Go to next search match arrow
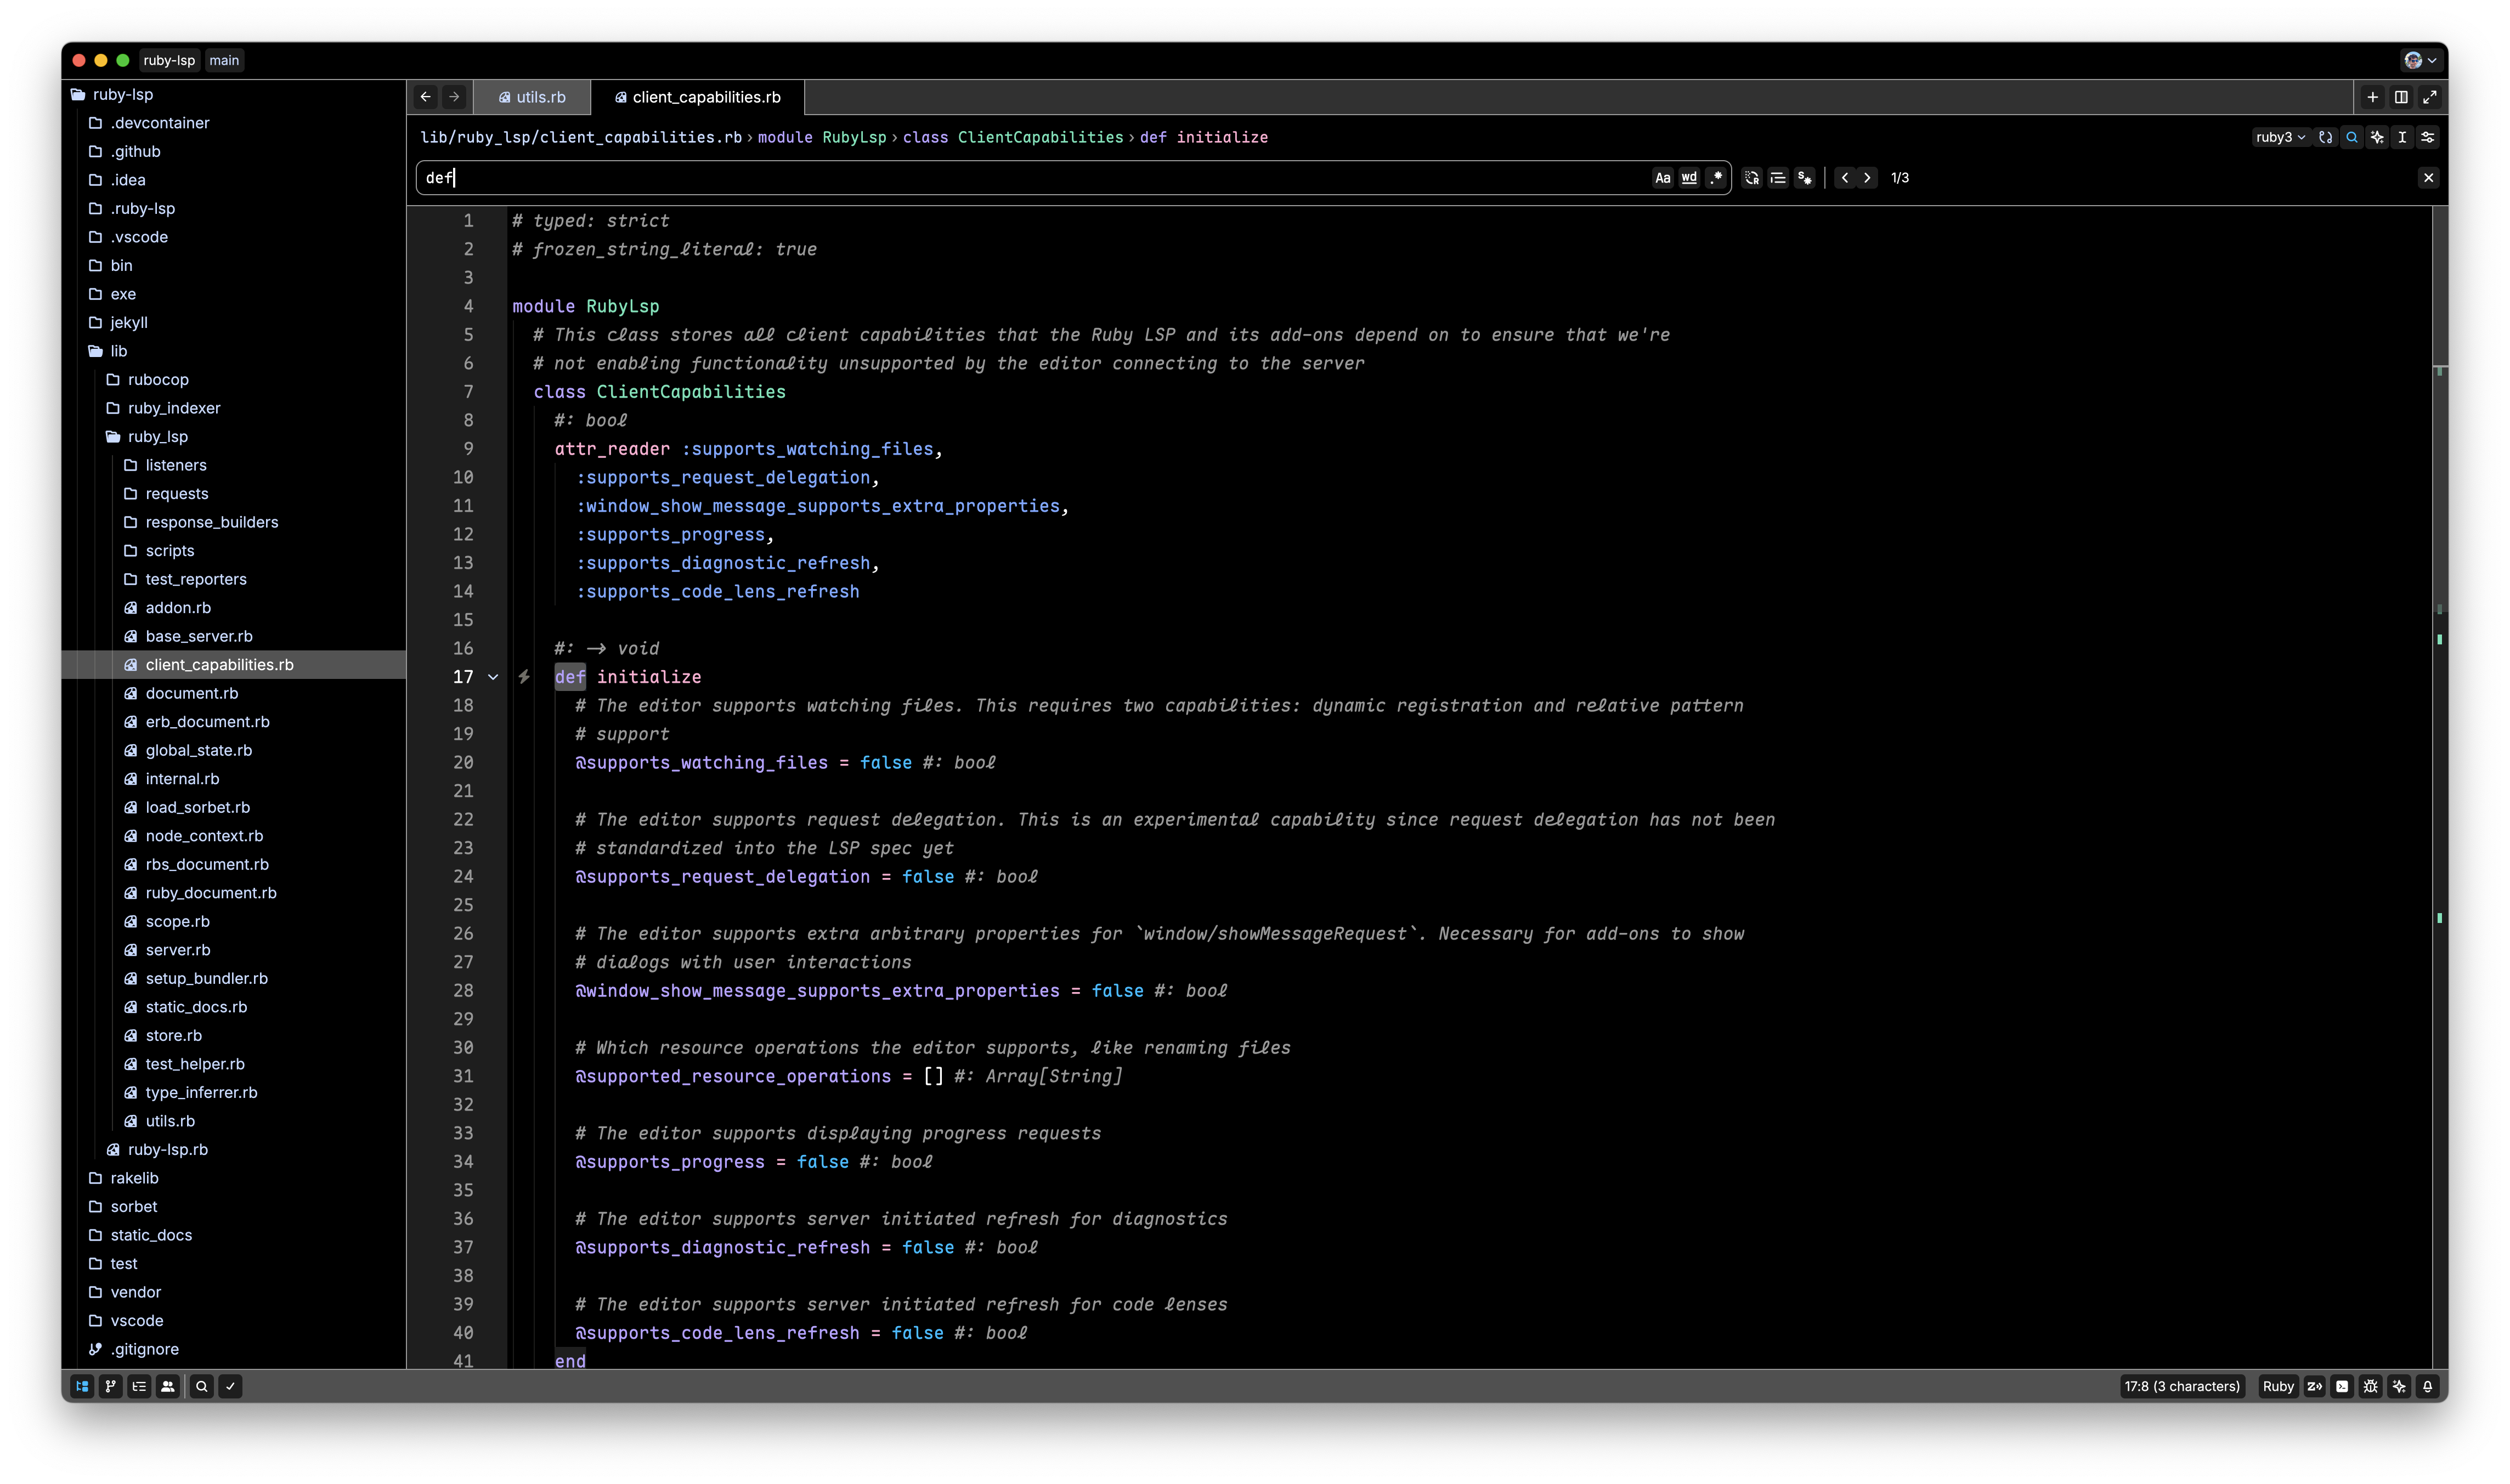Image resolution: width=2510 pixels, height=1484 pixels. pyautogui.click(x=1867, y=178)
